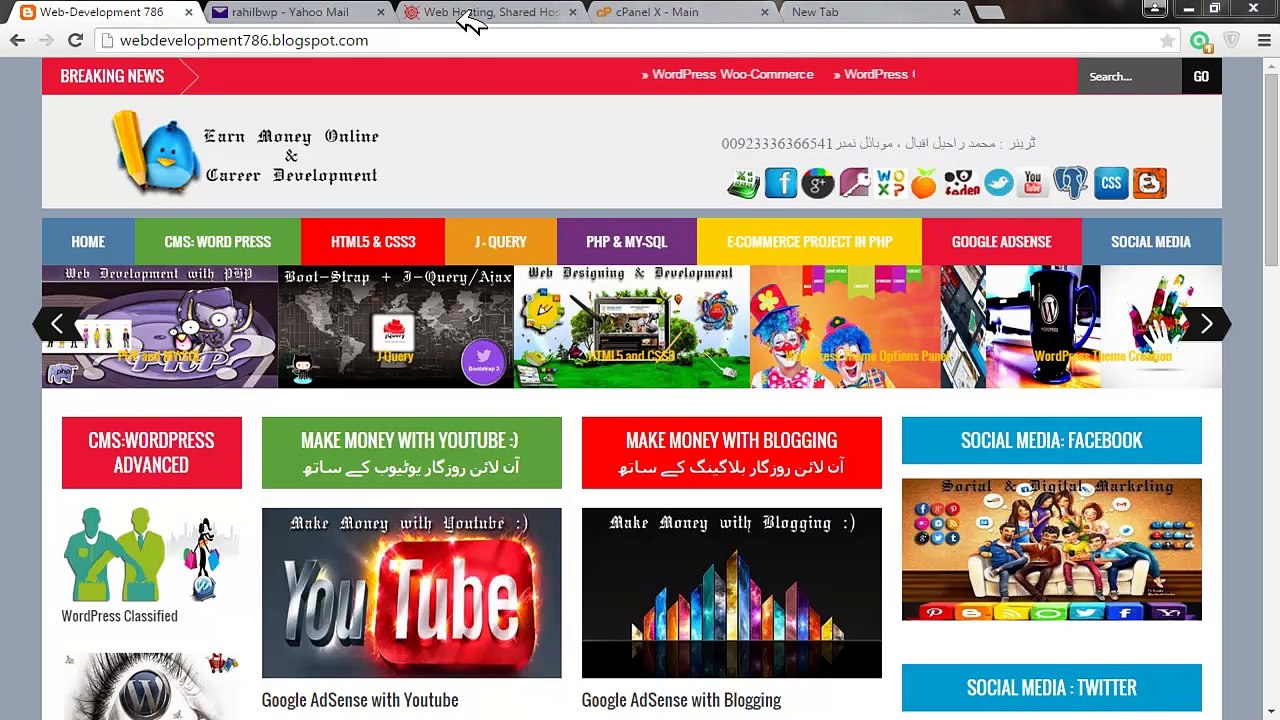This screenshot has width=1280, height=720.
Task: Open the WOXP Office icon
Action: tap(890, 184)
